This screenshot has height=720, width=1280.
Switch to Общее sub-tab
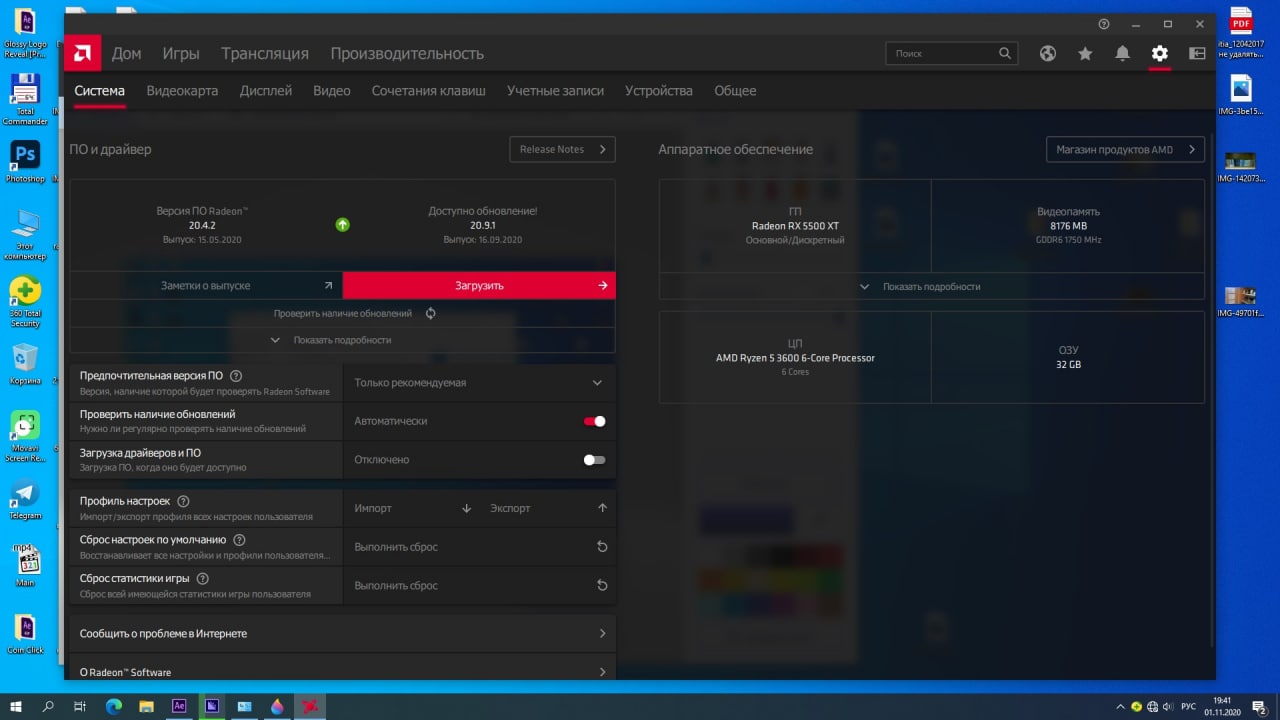point(735,91)
